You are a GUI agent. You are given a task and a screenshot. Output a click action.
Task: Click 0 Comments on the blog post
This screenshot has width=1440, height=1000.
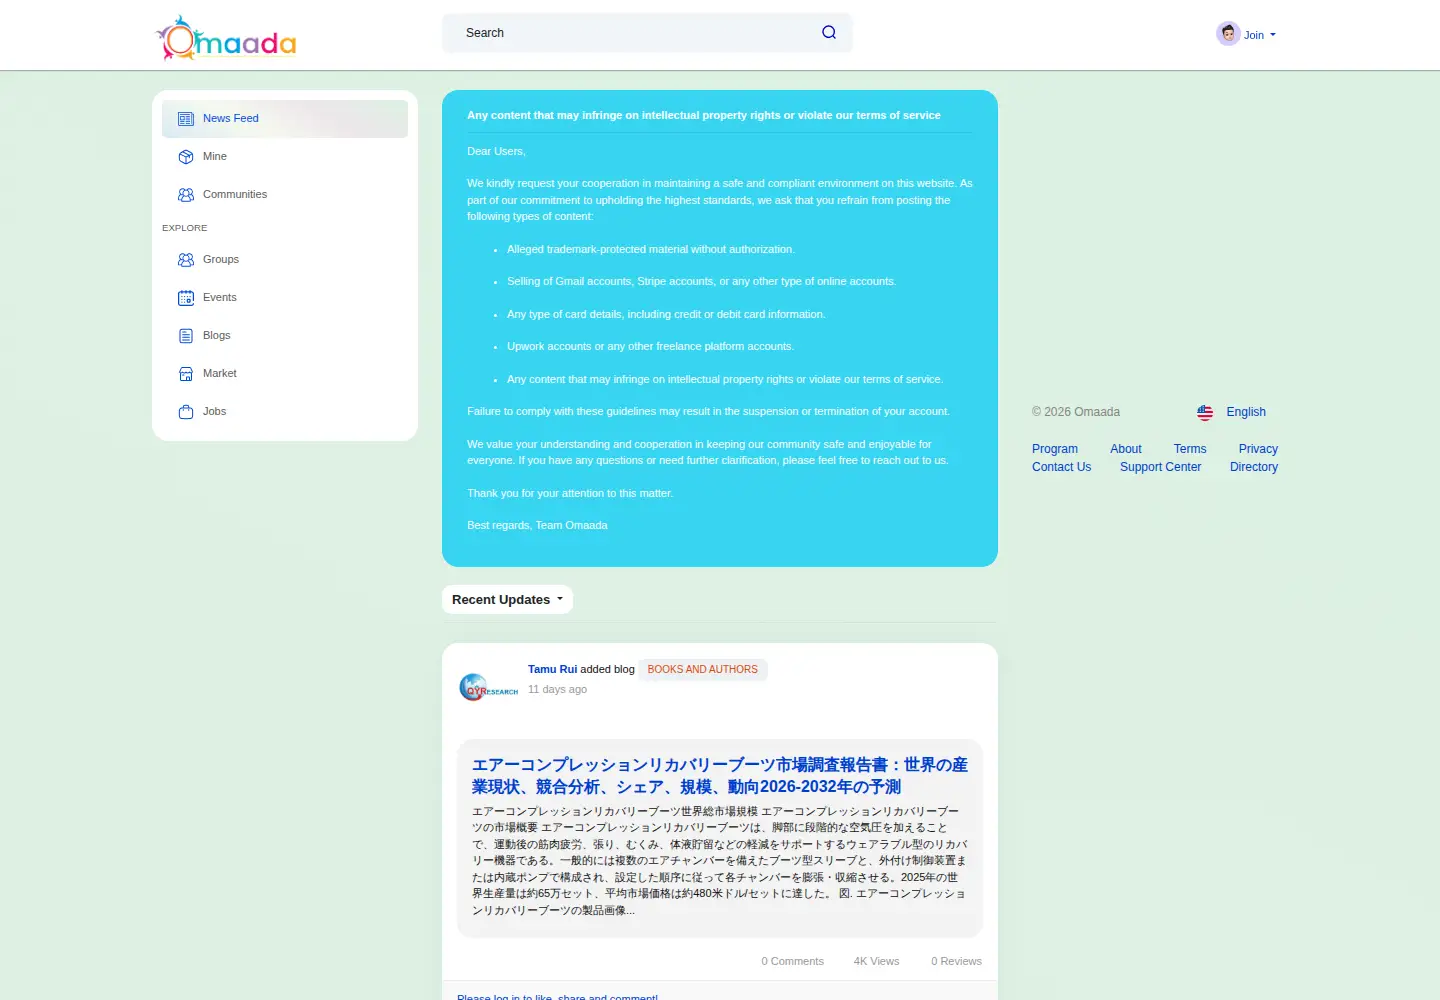click(x=793, y=961)
